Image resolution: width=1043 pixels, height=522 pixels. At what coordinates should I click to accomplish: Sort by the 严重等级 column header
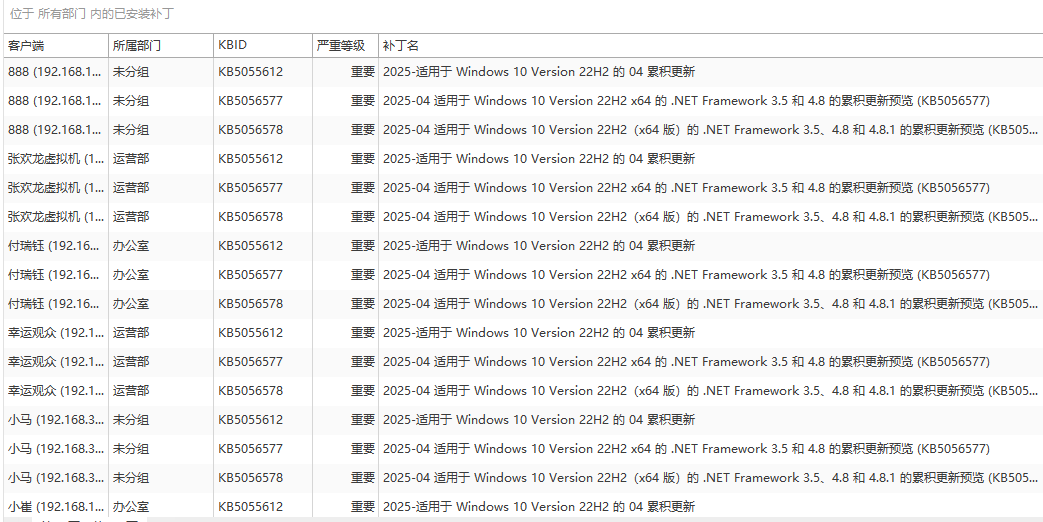(346, 46)
